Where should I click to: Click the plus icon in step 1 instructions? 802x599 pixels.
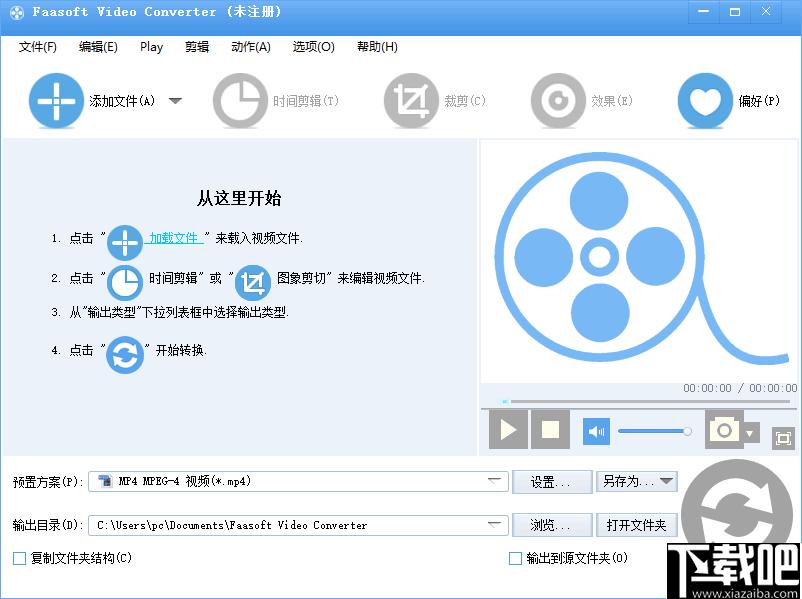coord(125,242)
